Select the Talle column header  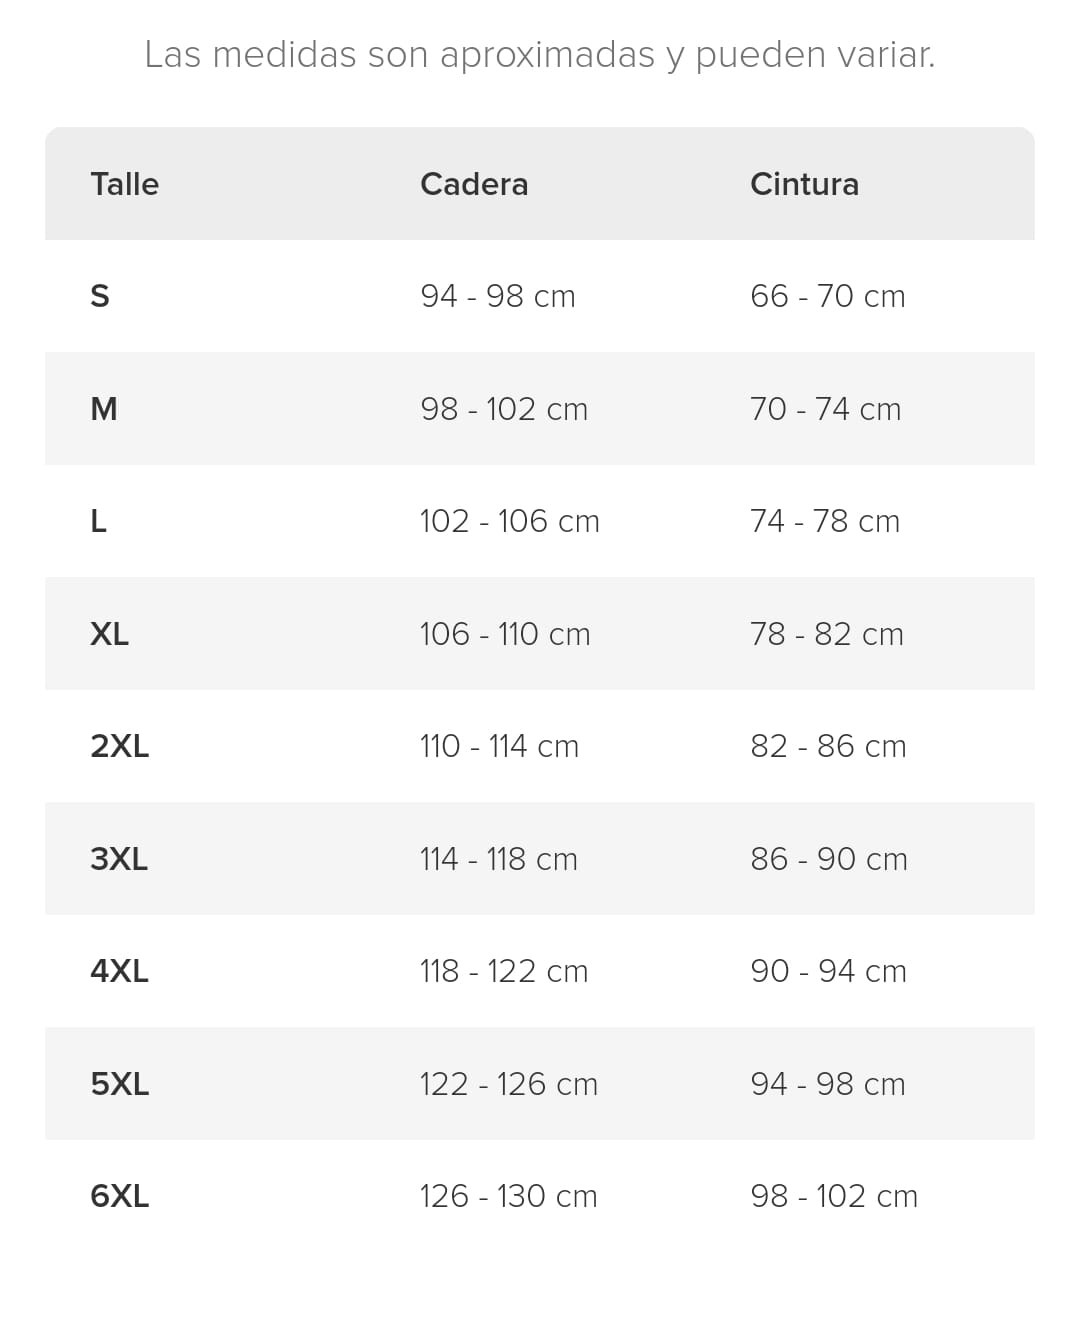[x=124, y=184]
